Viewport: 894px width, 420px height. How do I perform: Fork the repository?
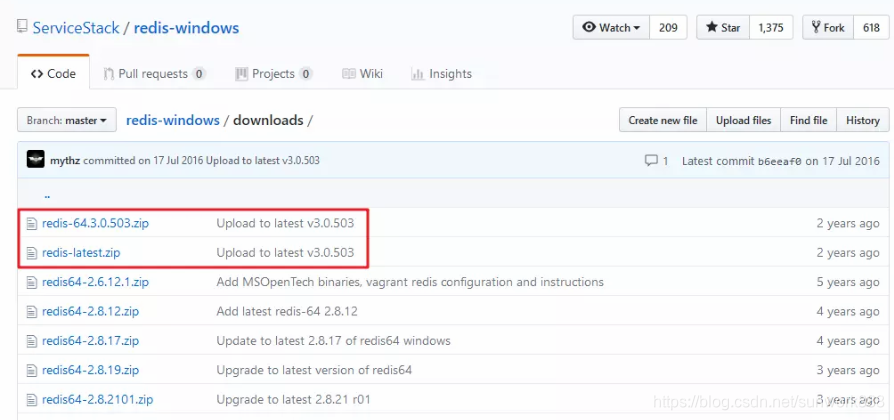tap(828, 27)
